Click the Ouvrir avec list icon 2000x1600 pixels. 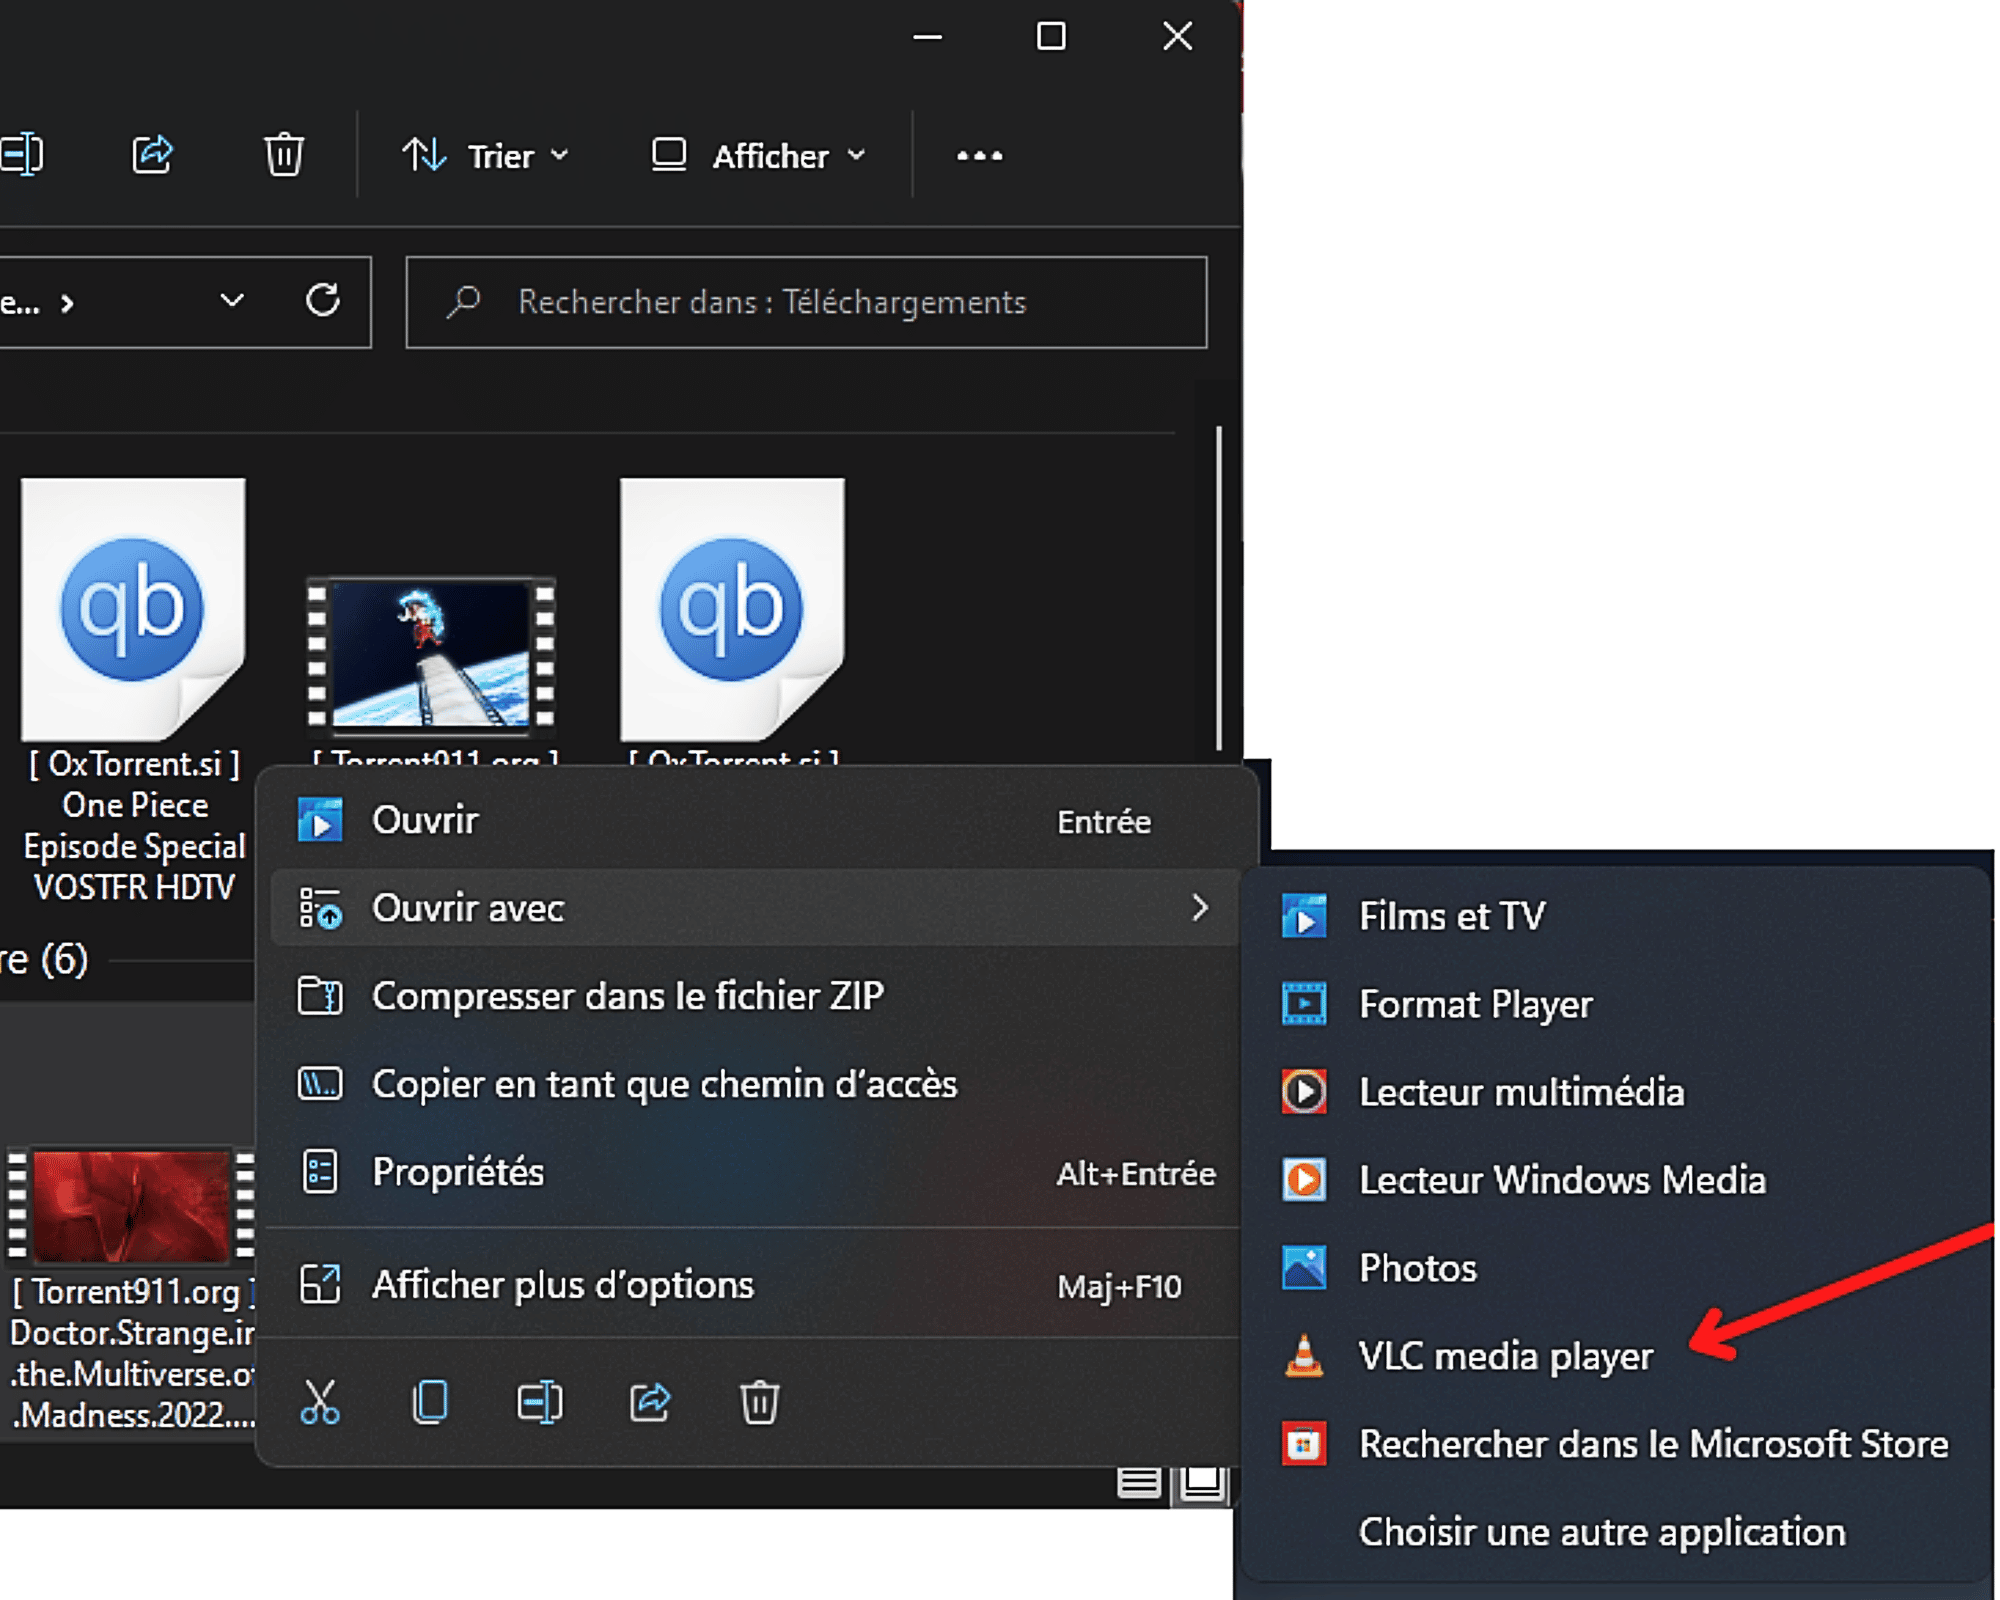(x=320, y=908)
